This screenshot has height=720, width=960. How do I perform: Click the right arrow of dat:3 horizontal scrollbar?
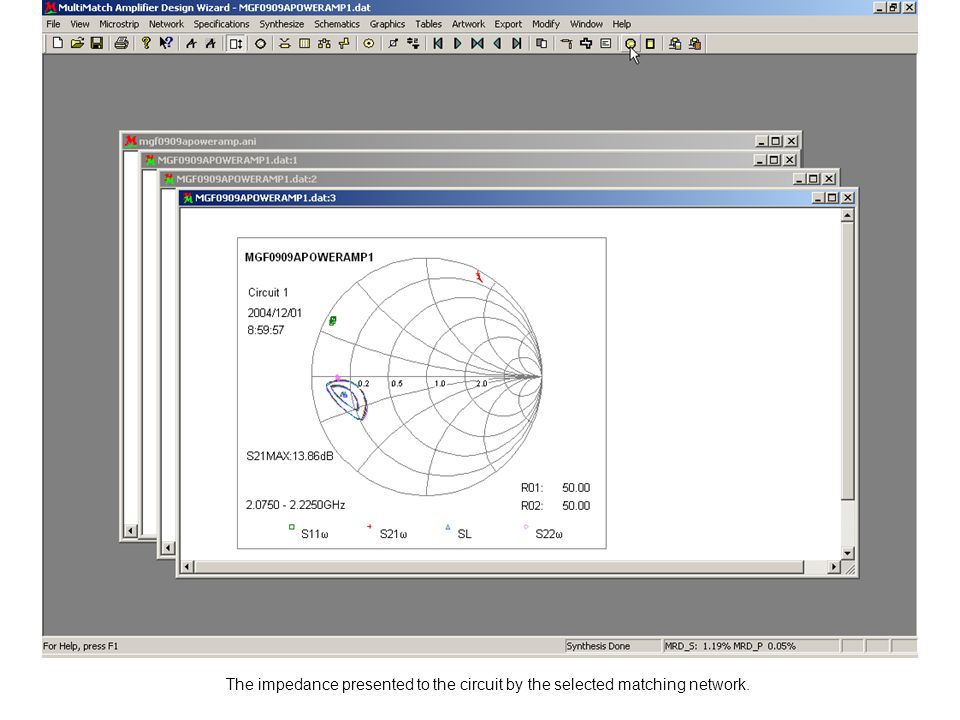point(833,567)
